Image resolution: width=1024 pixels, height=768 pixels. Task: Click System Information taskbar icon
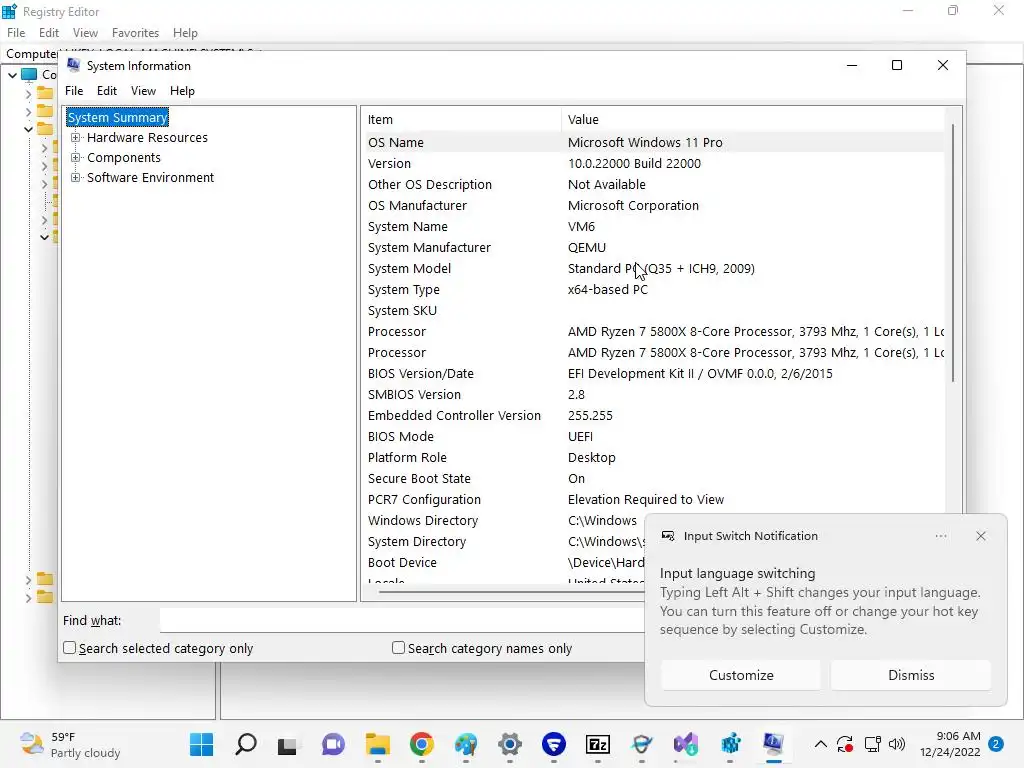pyautogui.click(x=774, y=744)
